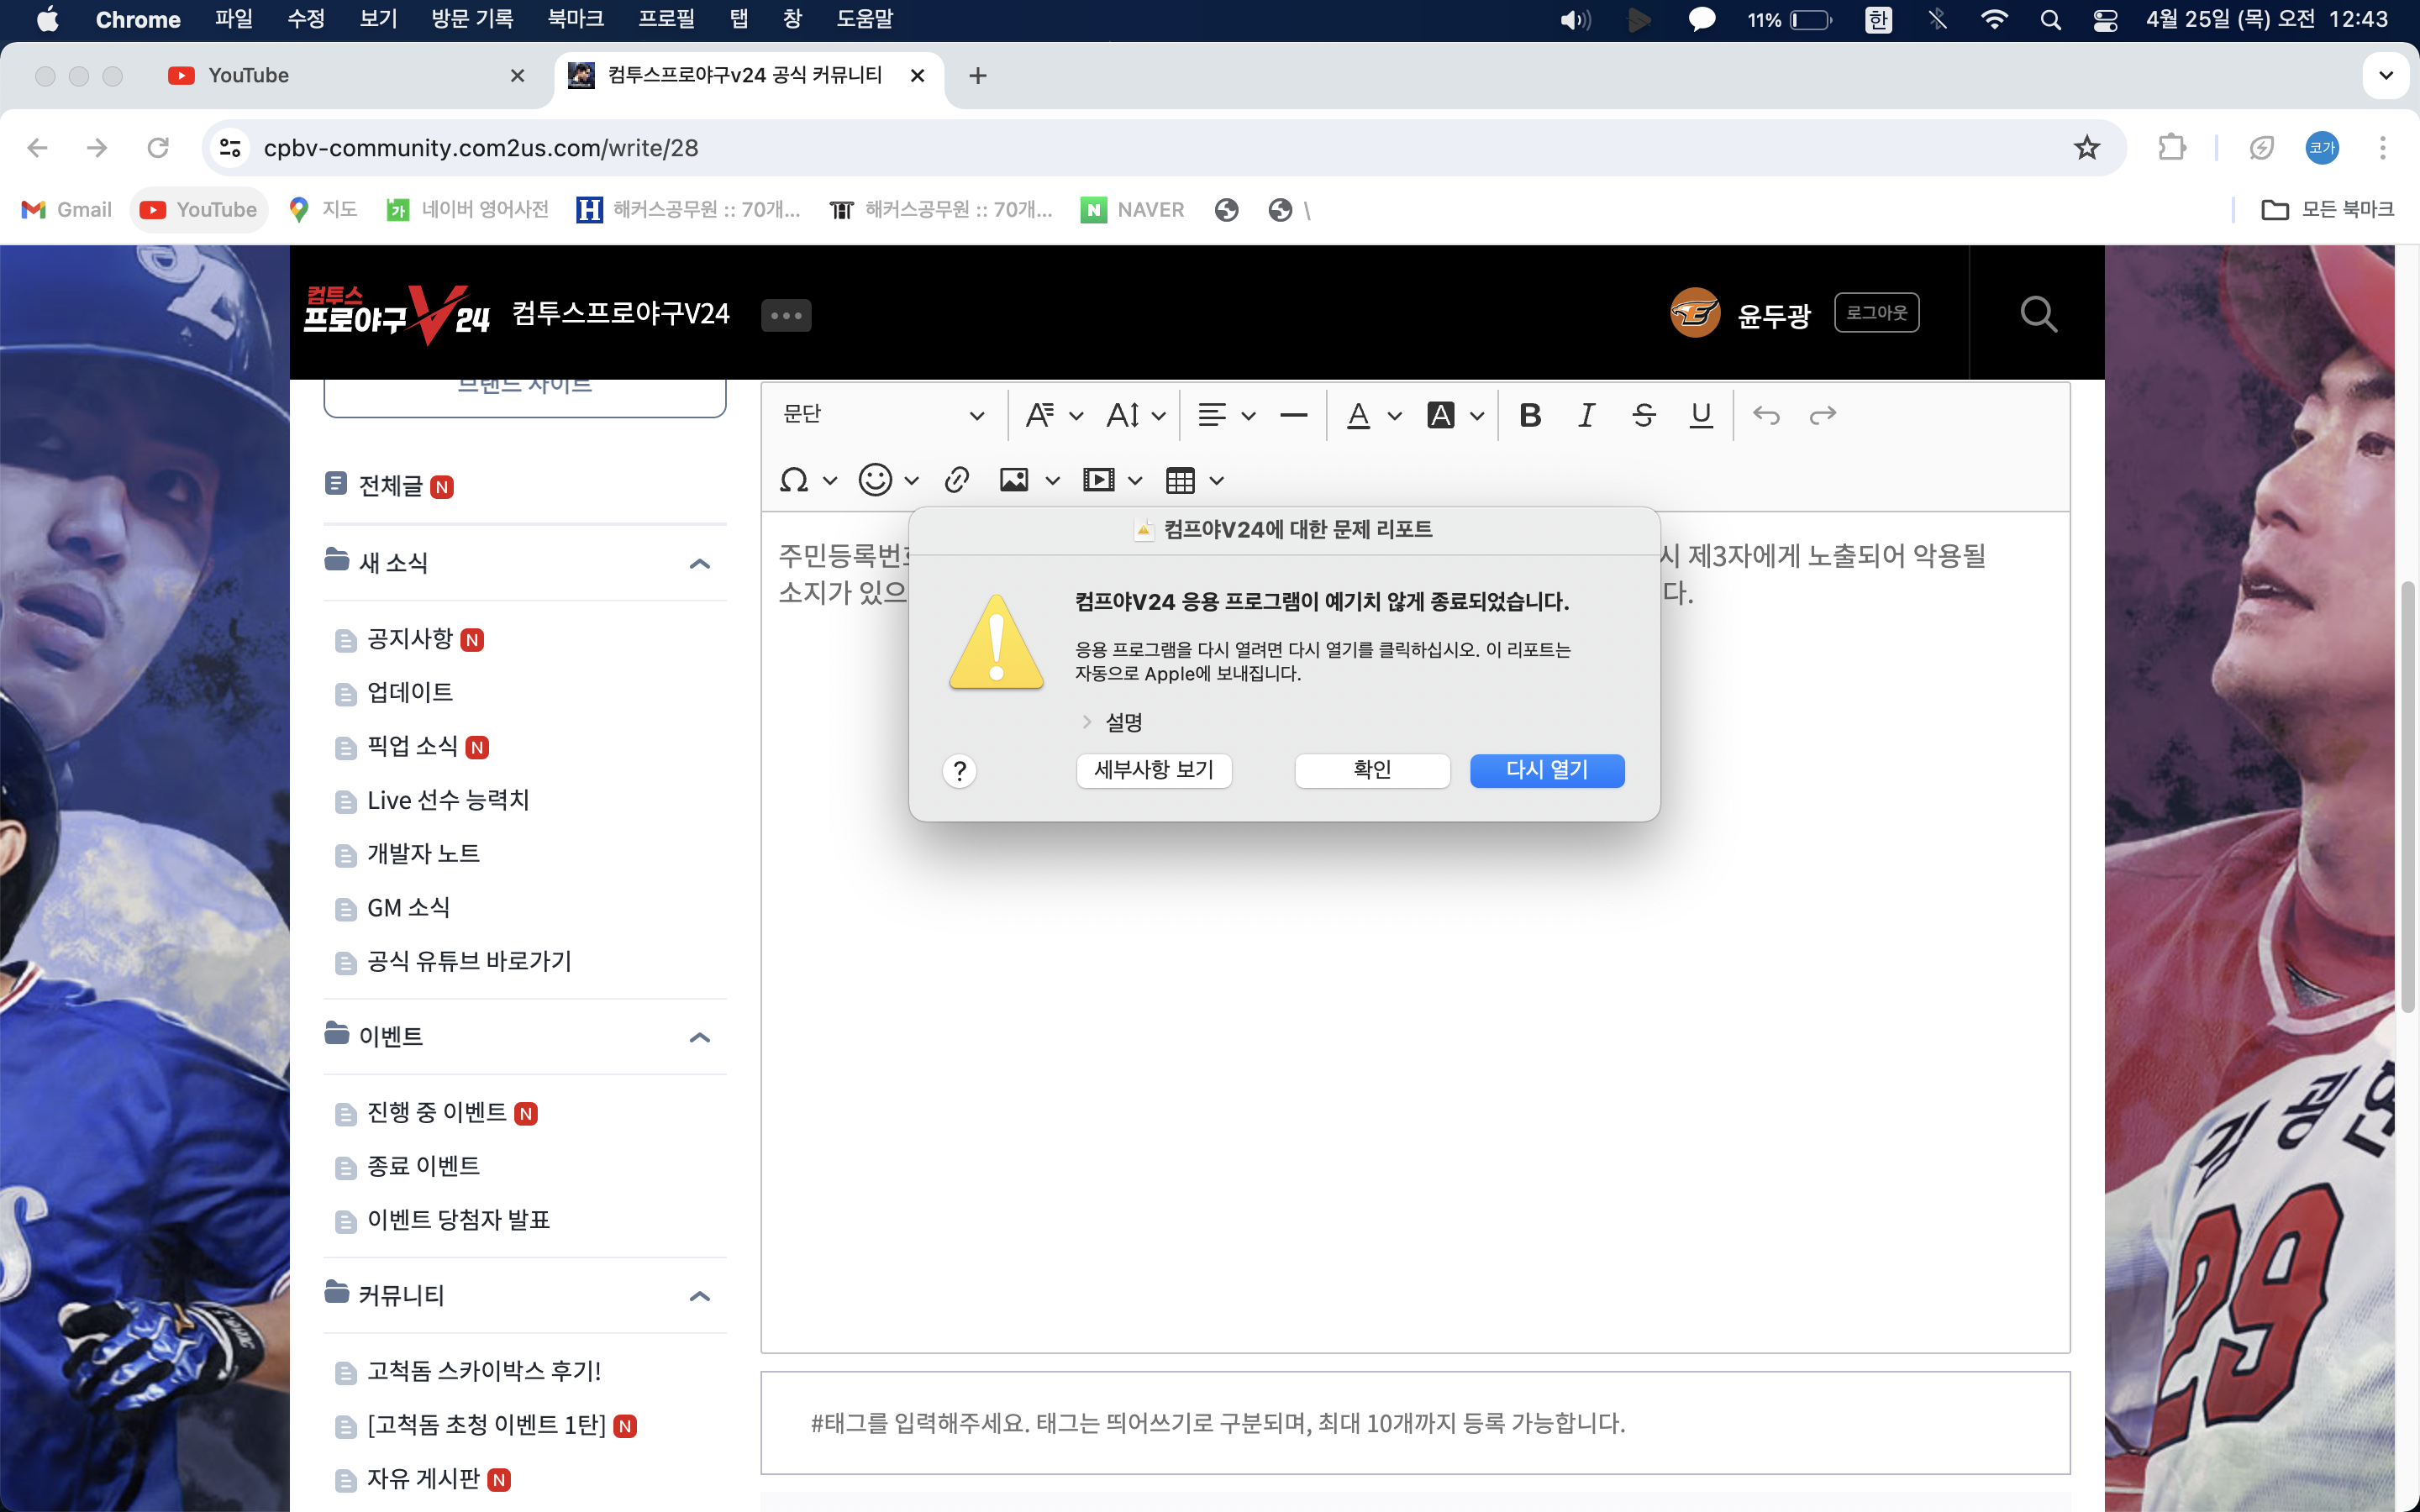
Task: Click the site information icon in address bar
Action: pos(231,148)
